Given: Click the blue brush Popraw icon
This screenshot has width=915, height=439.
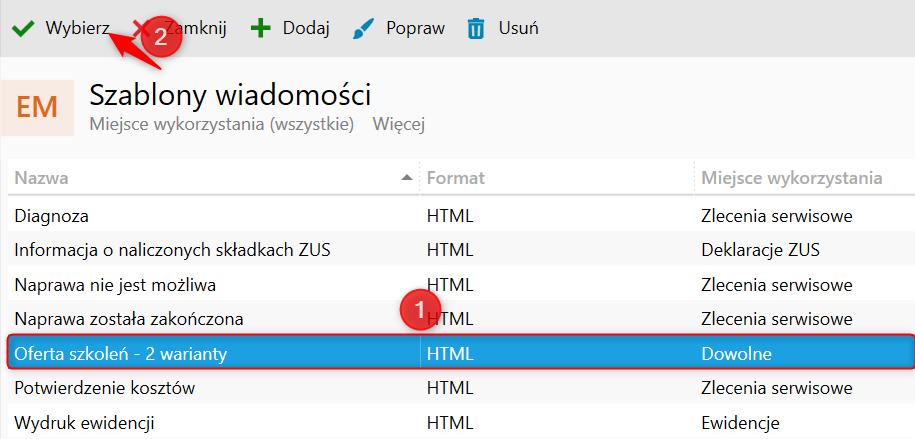Looking at the screenshot, I should pyautogui.click(x=364, y=29).
